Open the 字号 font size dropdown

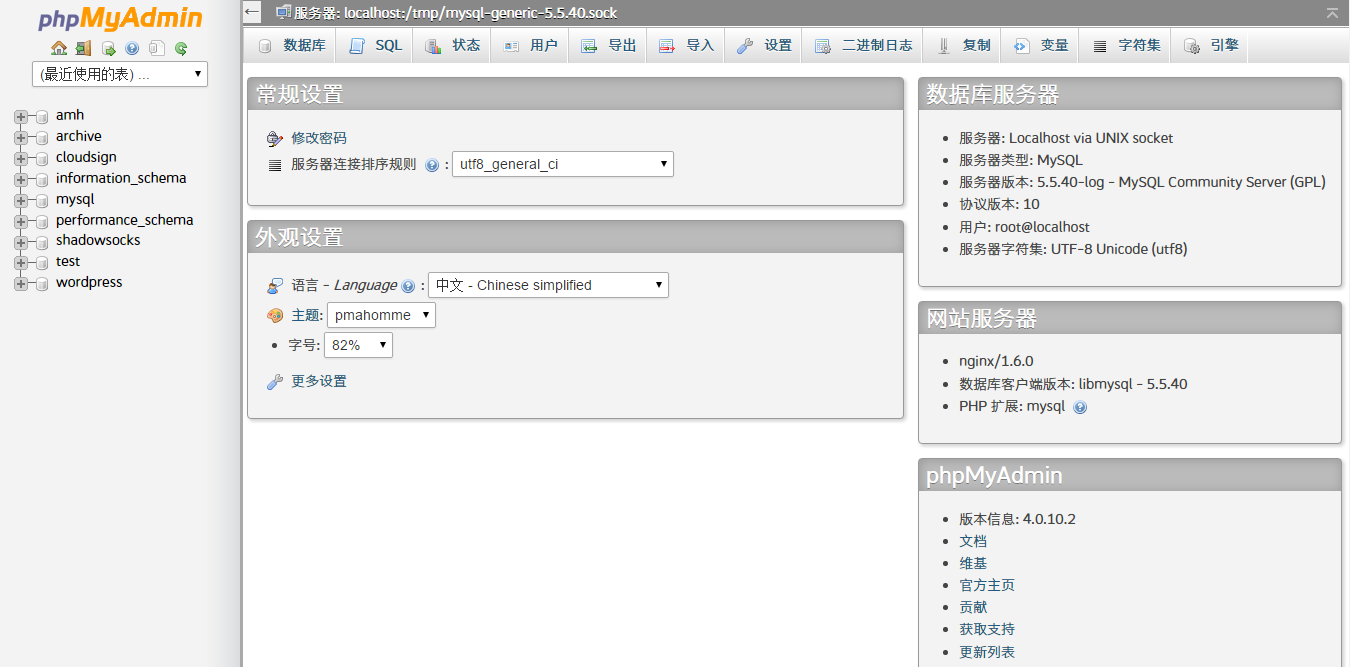[358, 345]
